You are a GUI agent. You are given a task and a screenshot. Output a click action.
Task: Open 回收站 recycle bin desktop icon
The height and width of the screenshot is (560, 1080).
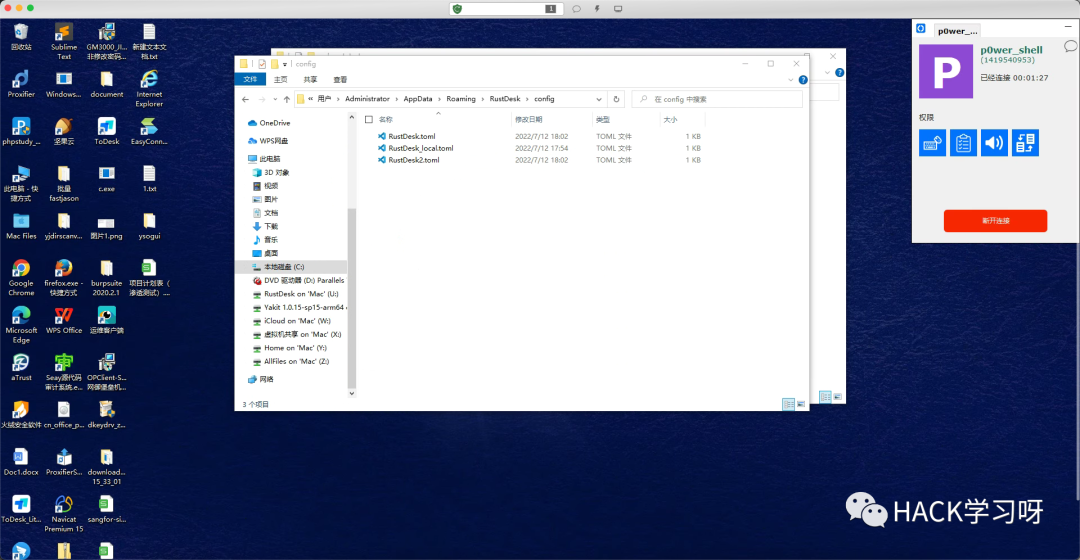21,37
